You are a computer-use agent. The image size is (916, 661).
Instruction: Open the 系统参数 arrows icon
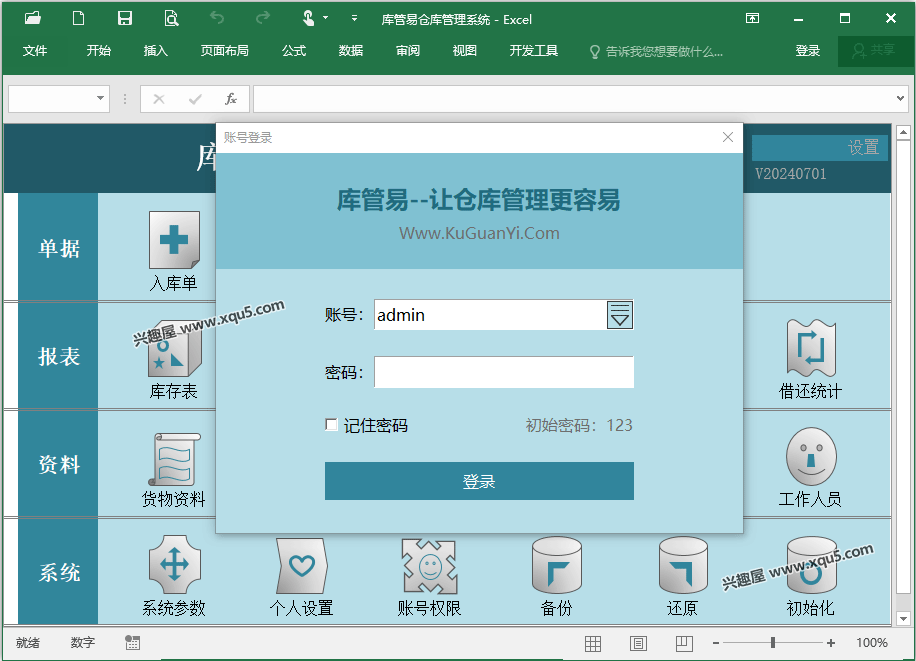174,565
